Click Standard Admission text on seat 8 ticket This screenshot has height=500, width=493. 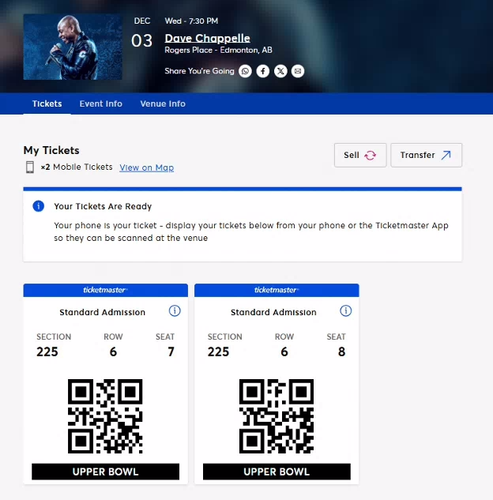click(273, 312)
